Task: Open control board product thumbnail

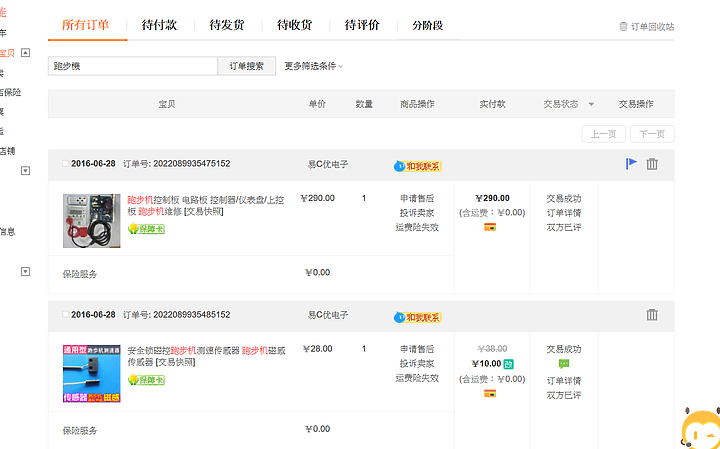Action: point(92,221)
